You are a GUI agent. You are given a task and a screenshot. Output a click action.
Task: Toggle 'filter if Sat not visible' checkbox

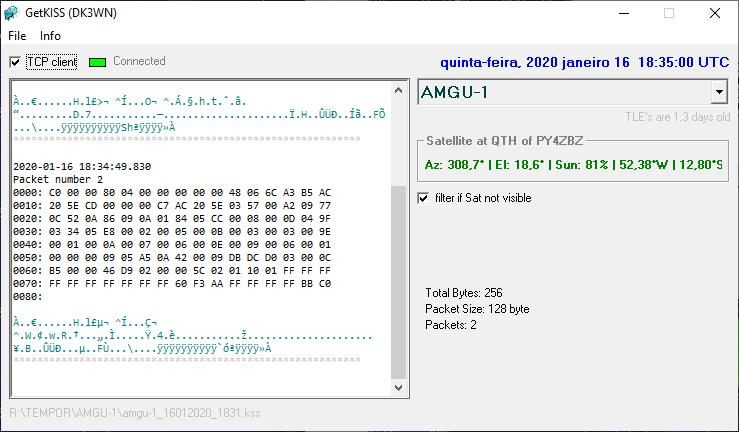point(423,198)
